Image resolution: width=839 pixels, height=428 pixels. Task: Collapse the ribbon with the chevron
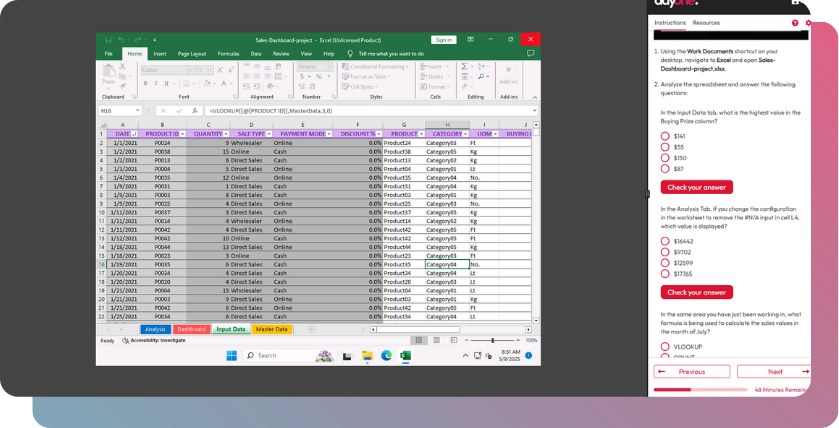tap(535, 97)
